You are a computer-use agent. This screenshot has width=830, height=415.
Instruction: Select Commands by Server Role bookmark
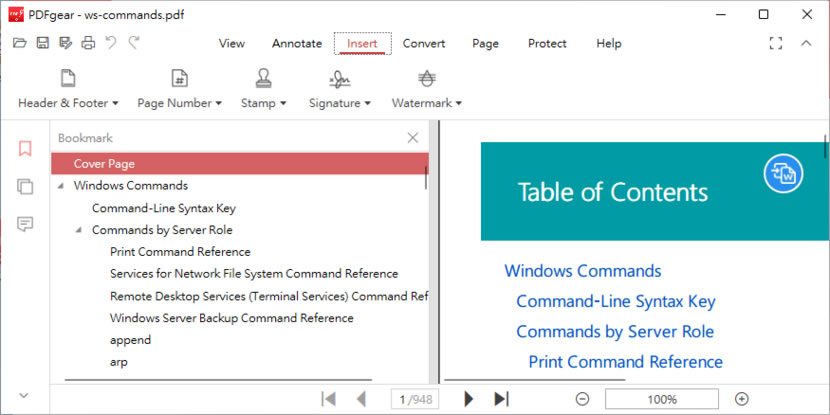(162, 230)
